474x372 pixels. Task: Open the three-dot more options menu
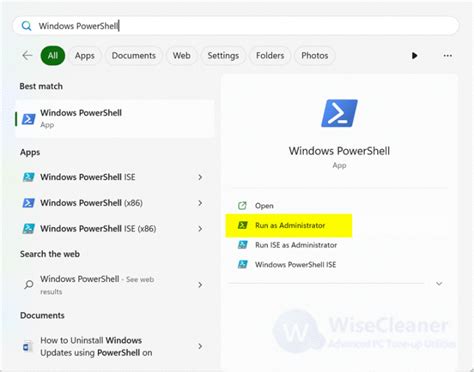(x=448, y=56)
